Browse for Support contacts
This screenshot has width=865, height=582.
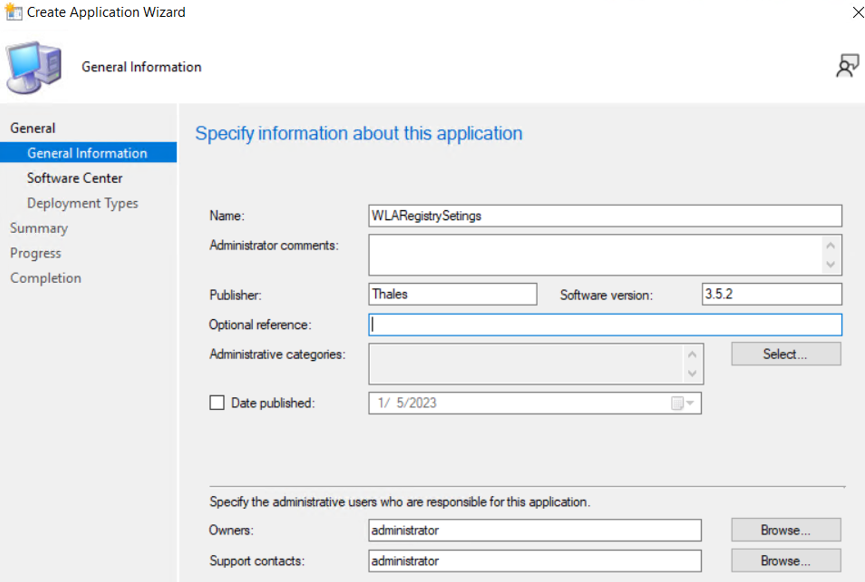tap(786, 560)
